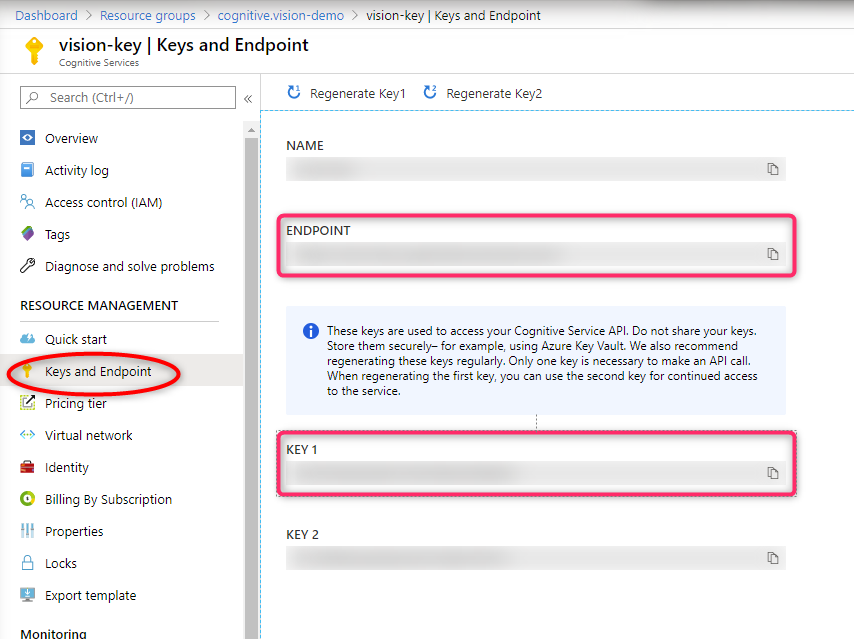Click the Regenerate Key1 refresh icon
This screenshot has width=854, height=639.
pos(294,92)
